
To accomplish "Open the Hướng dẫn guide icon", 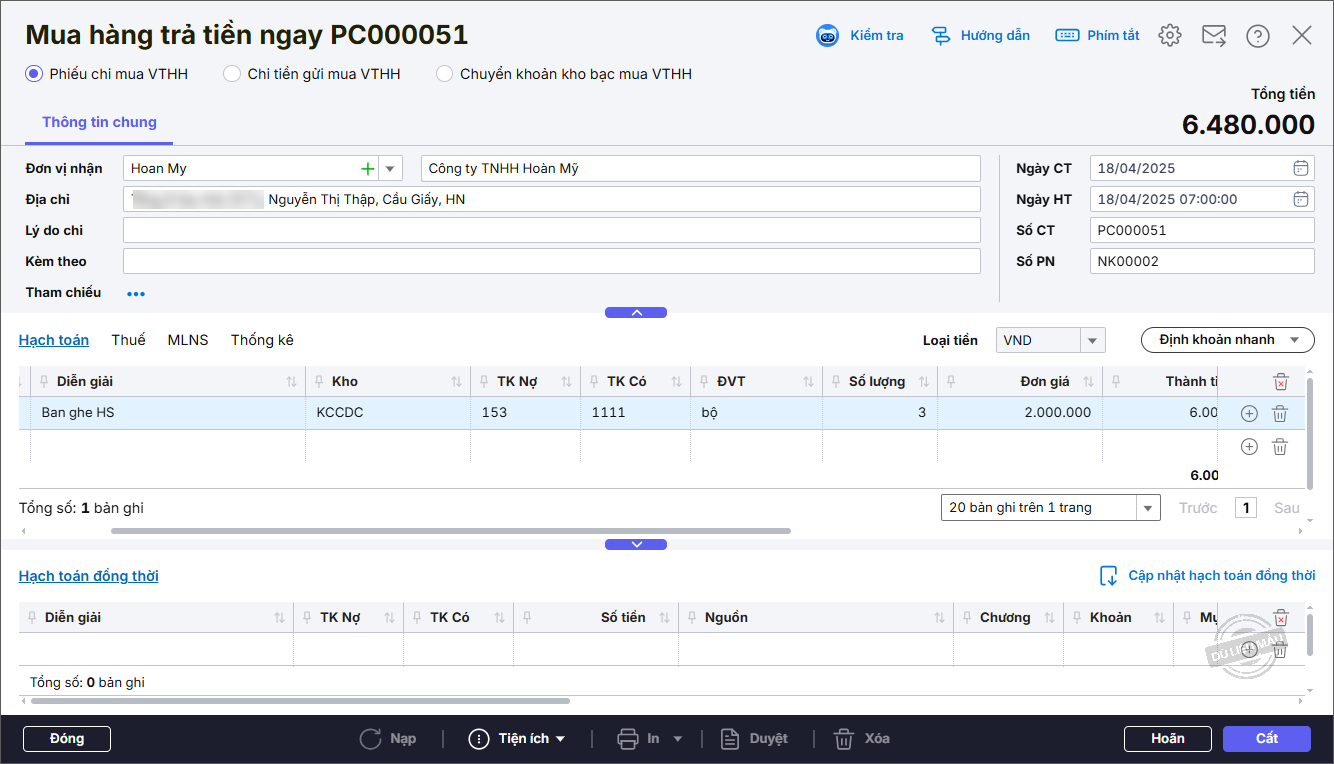I will coord(941,36).
